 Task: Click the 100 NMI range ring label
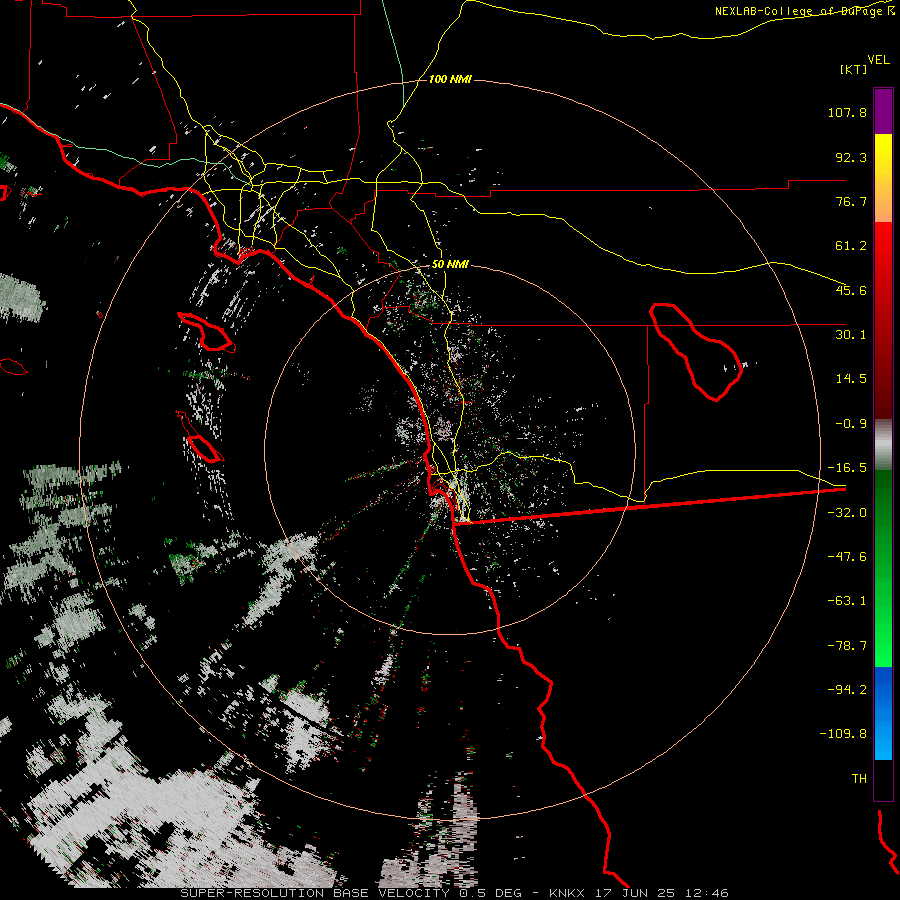(450, 79)
